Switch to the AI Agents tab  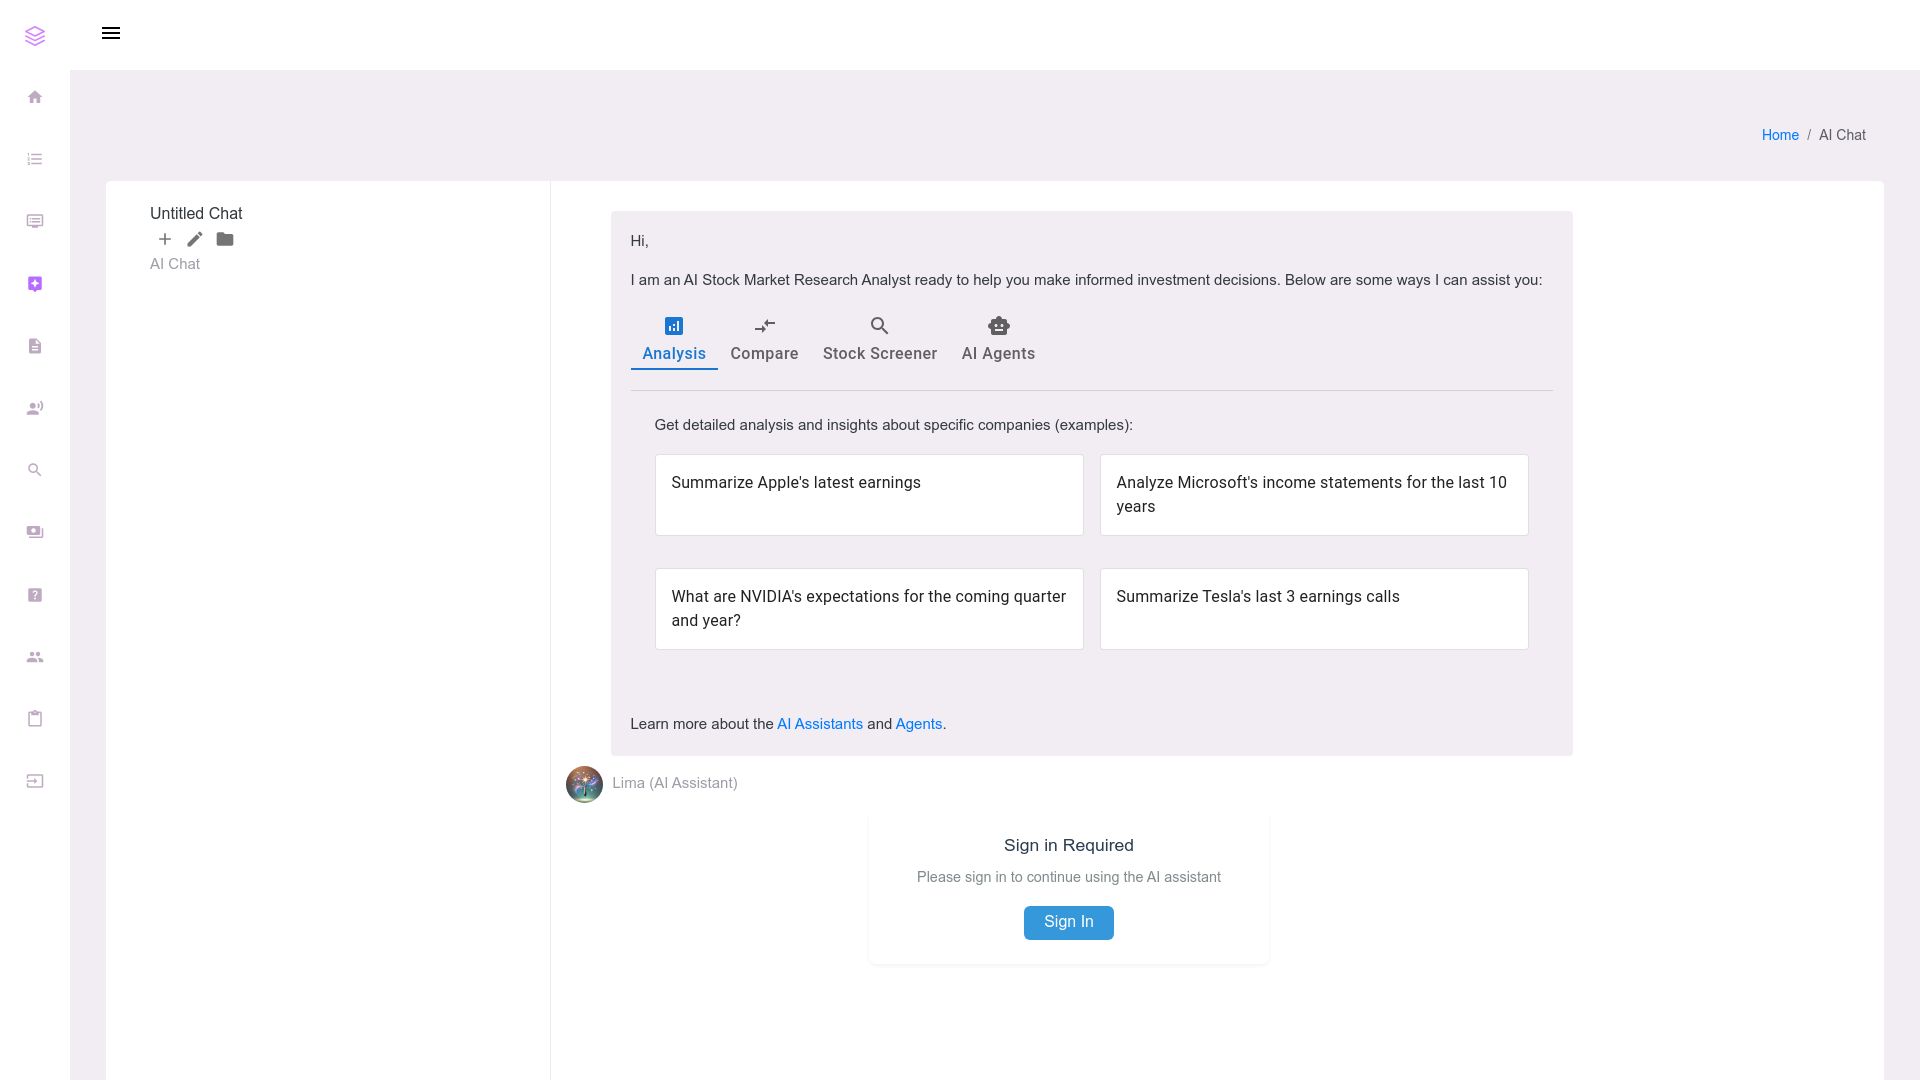coord(998,340)
